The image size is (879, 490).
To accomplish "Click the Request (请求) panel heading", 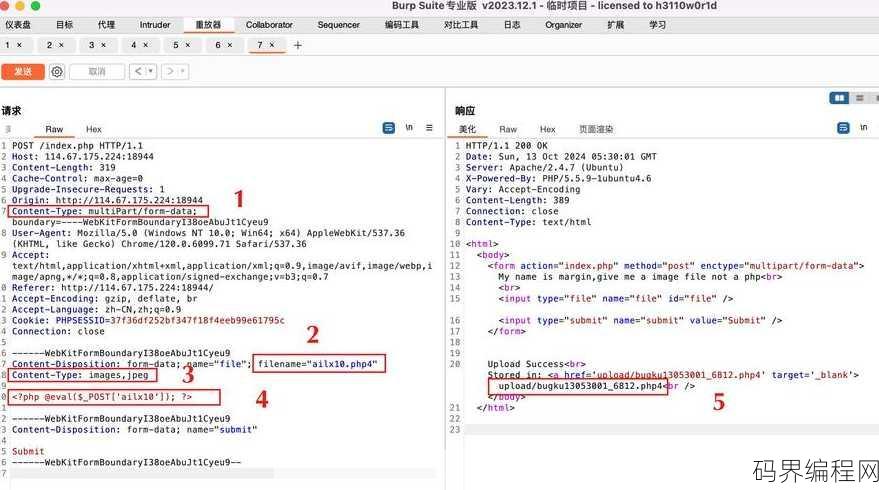I will [x=11, y=110].
